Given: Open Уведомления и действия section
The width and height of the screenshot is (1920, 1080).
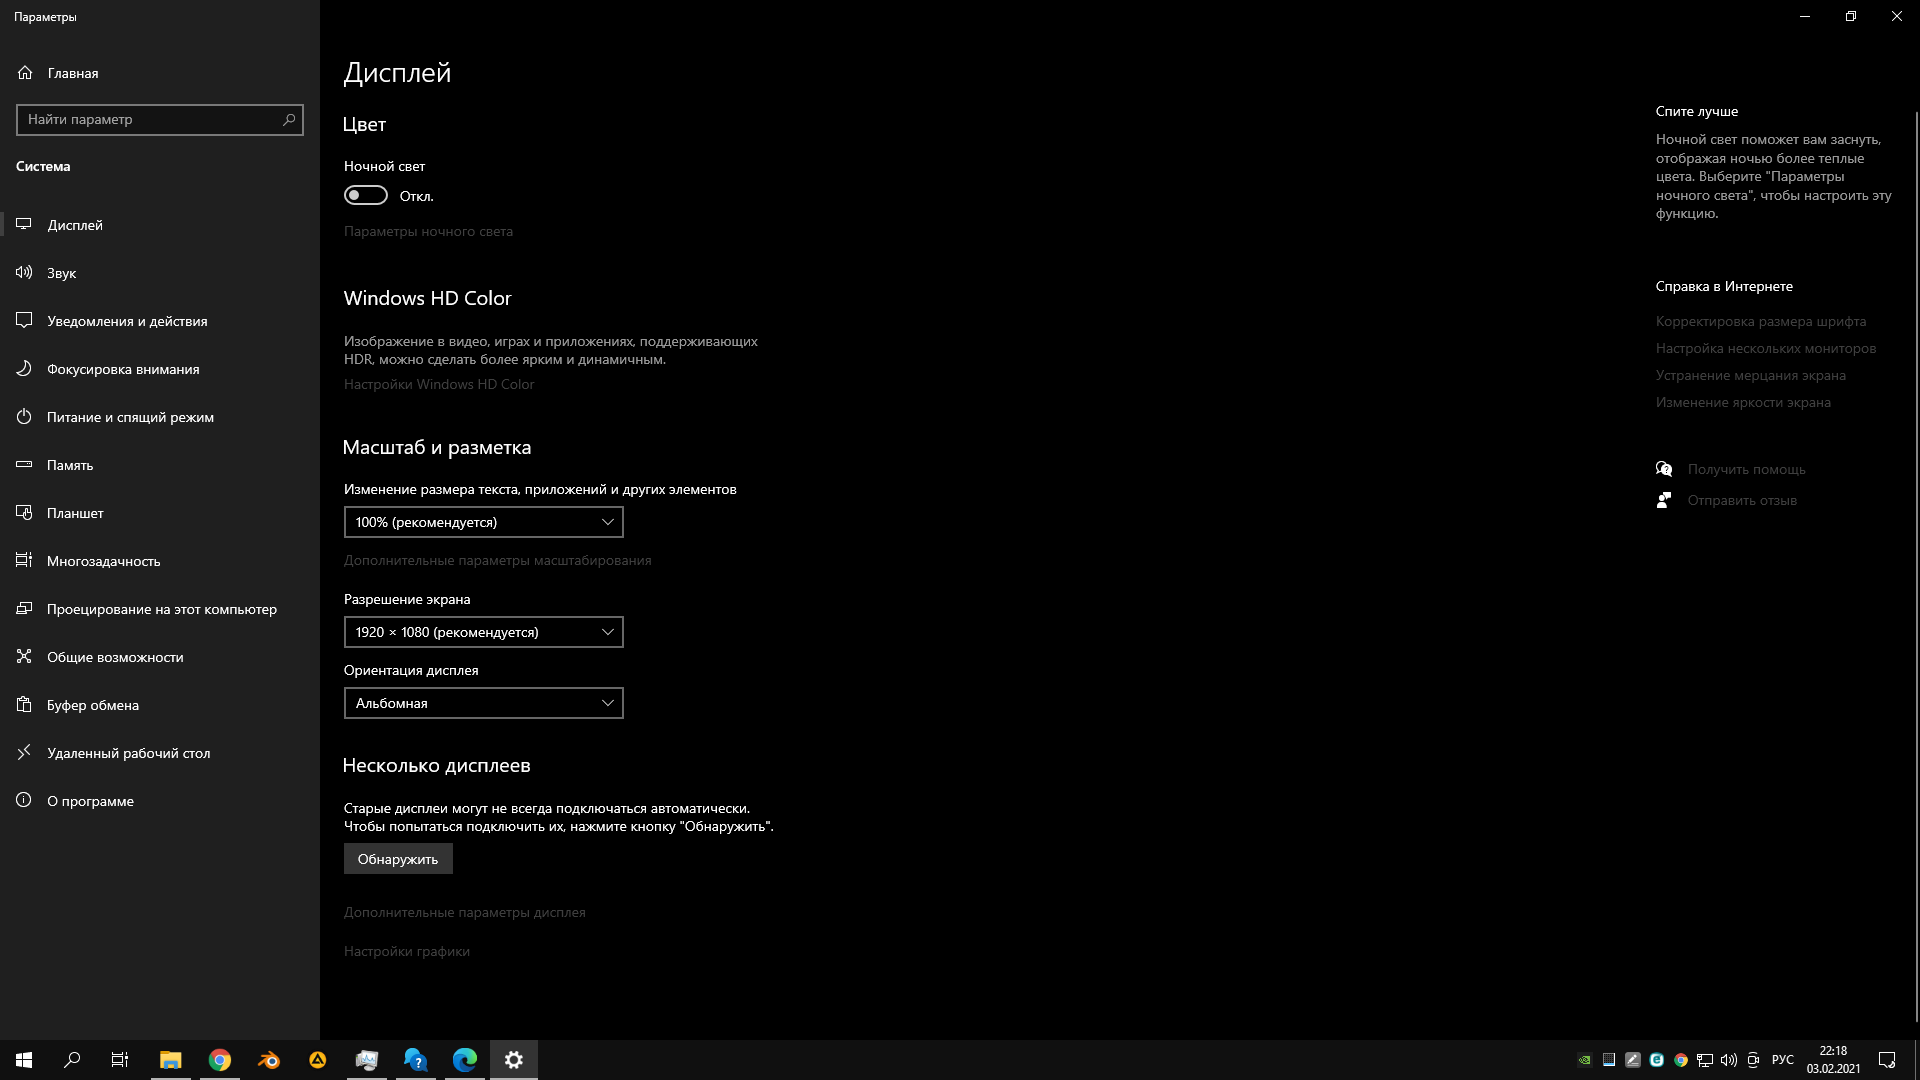Looking at the screenshot, I should 160,321.
